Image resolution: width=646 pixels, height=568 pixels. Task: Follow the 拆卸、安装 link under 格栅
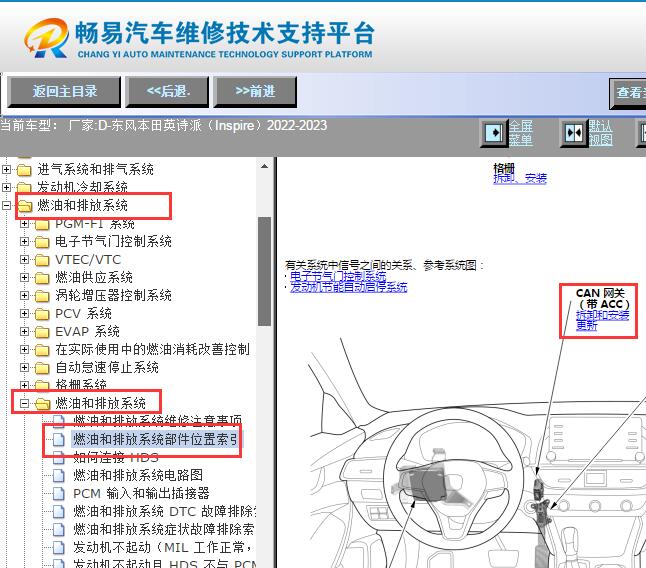coord(520,178)
